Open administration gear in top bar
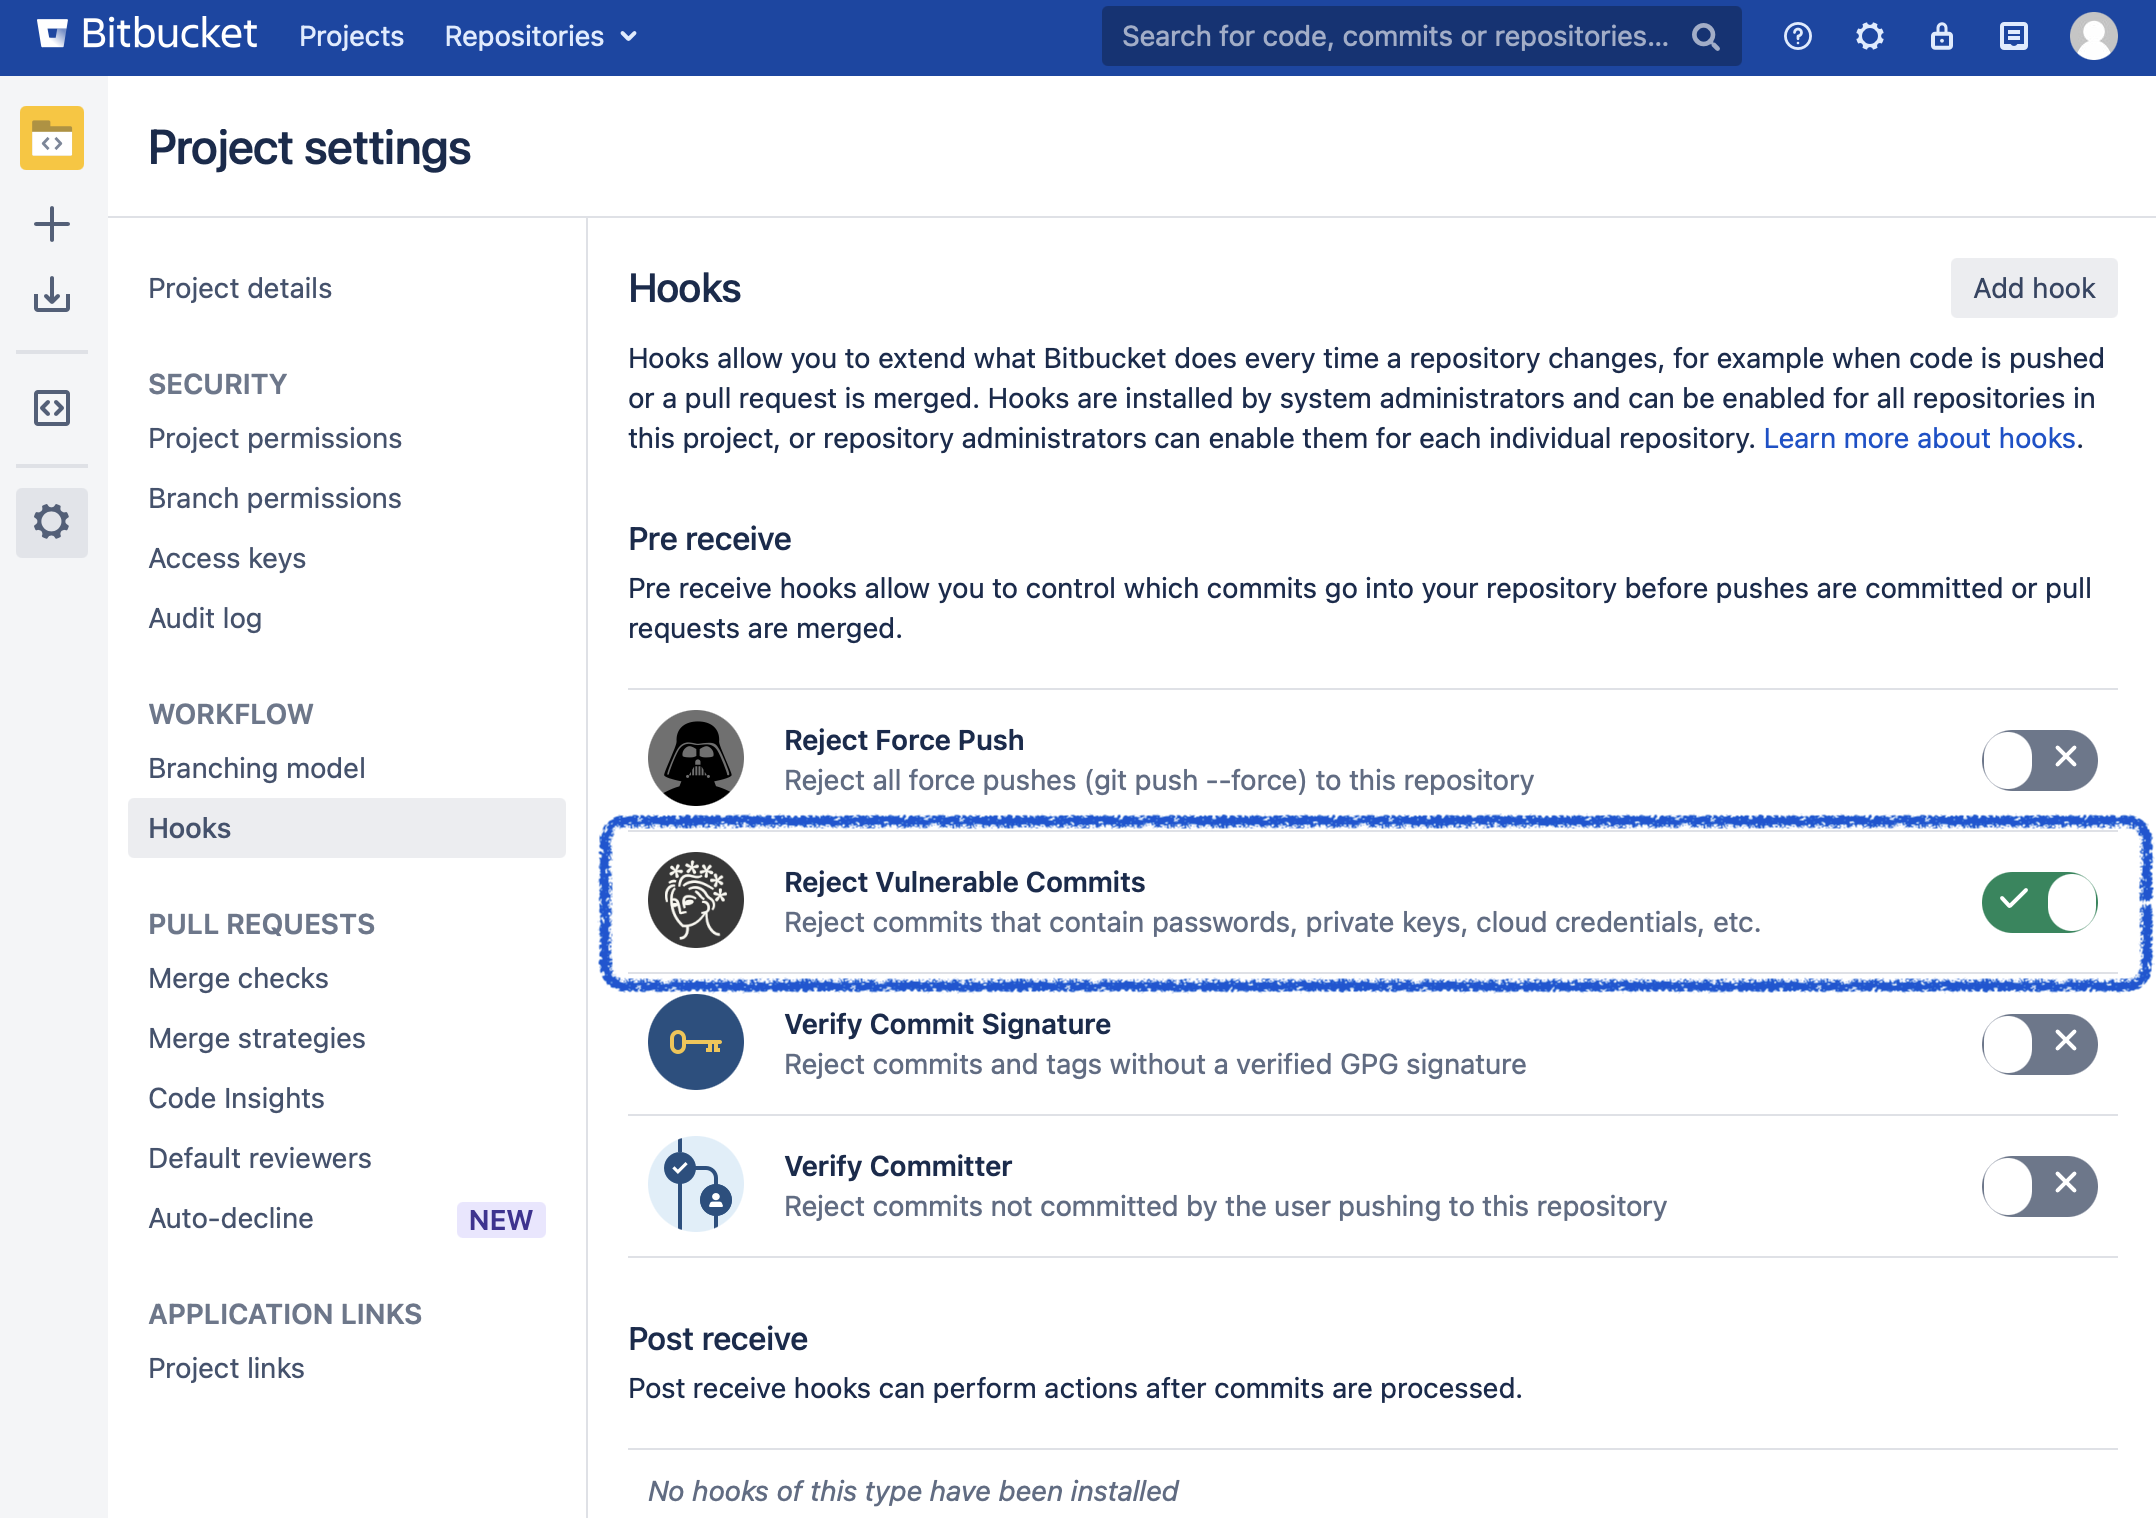 click(x=1869, y=37)
